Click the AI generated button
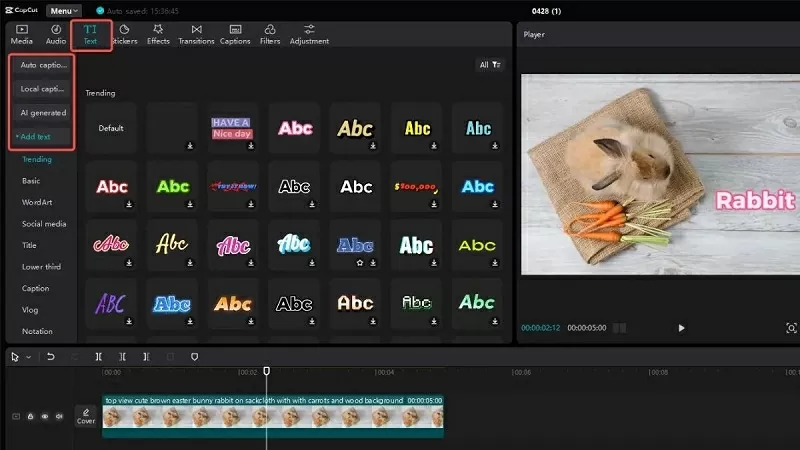The image size is (800, 450). (43, 113)
